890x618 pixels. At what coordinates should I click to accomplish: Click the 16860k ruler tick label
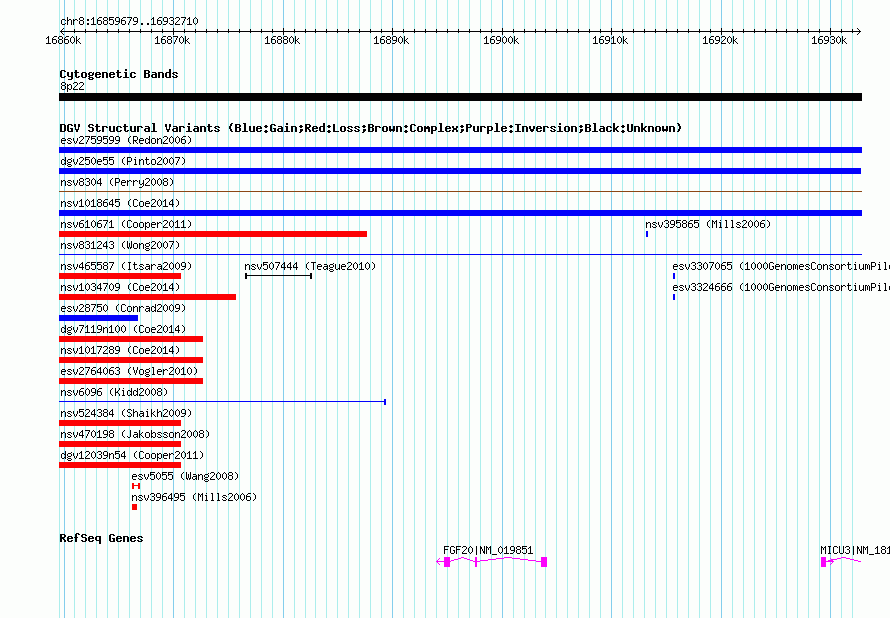63,41
